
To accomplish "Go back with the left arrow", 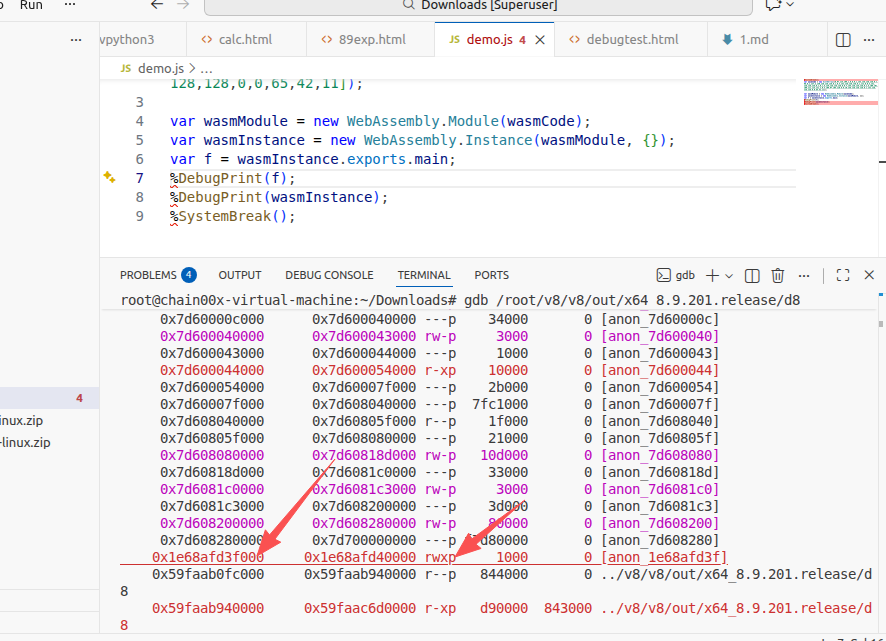I will click(157, 5).
